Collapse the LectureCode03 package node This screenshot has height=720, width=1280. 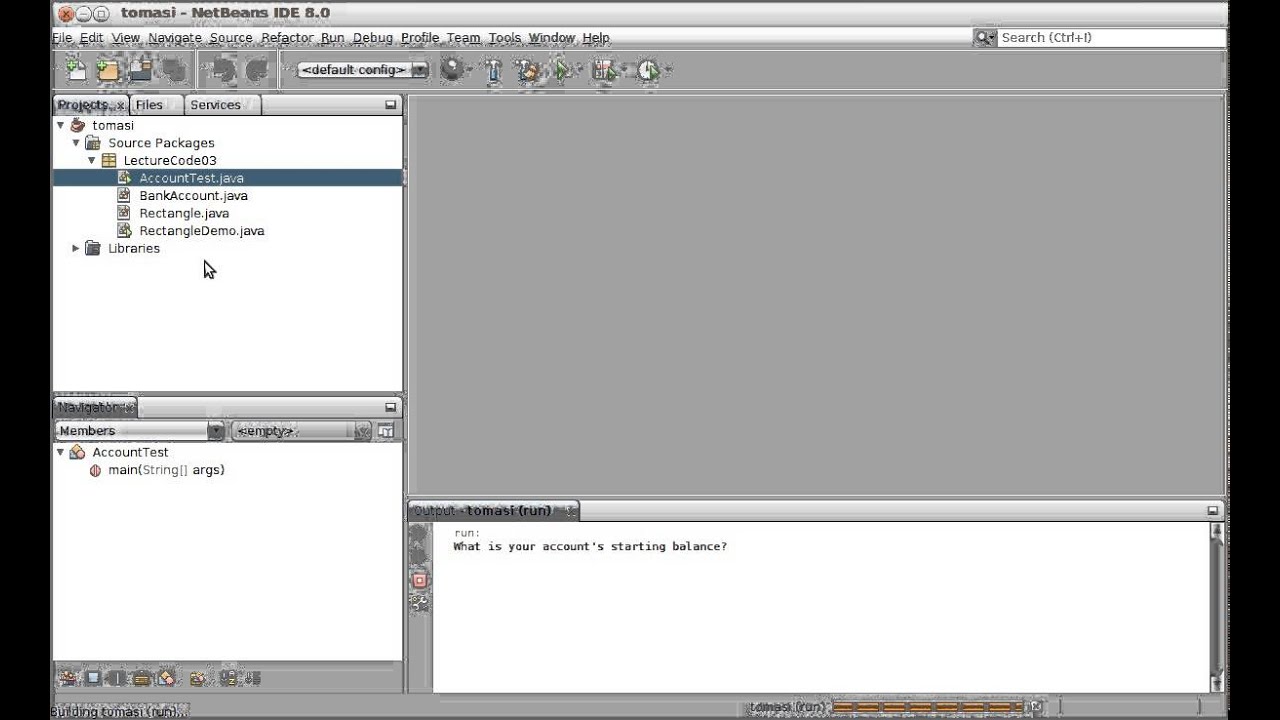(92, 160)
